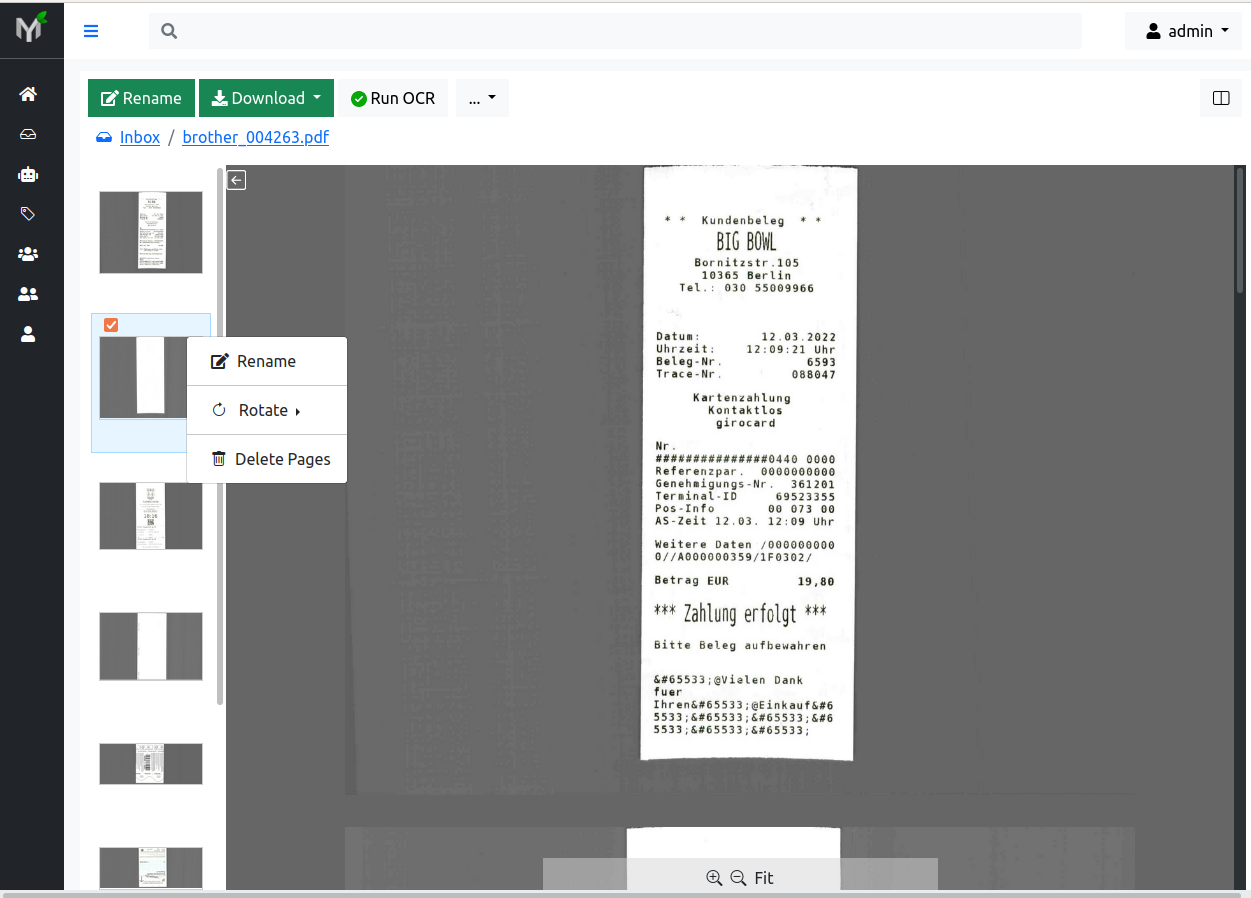
Task: Select the fifth page thumbnail with barcode receipt
Action: pyautogui.click(x=151, y=764)
